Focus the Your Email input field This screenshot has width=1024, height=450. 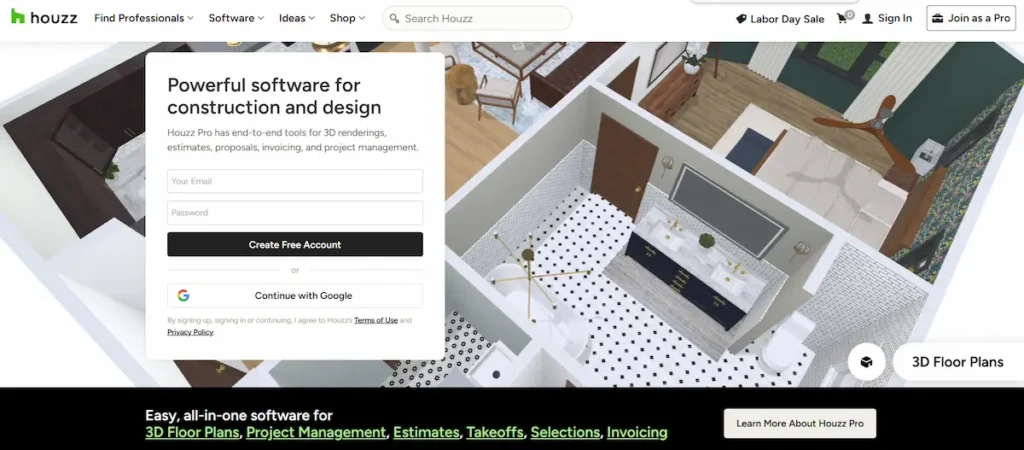point(295,181)
